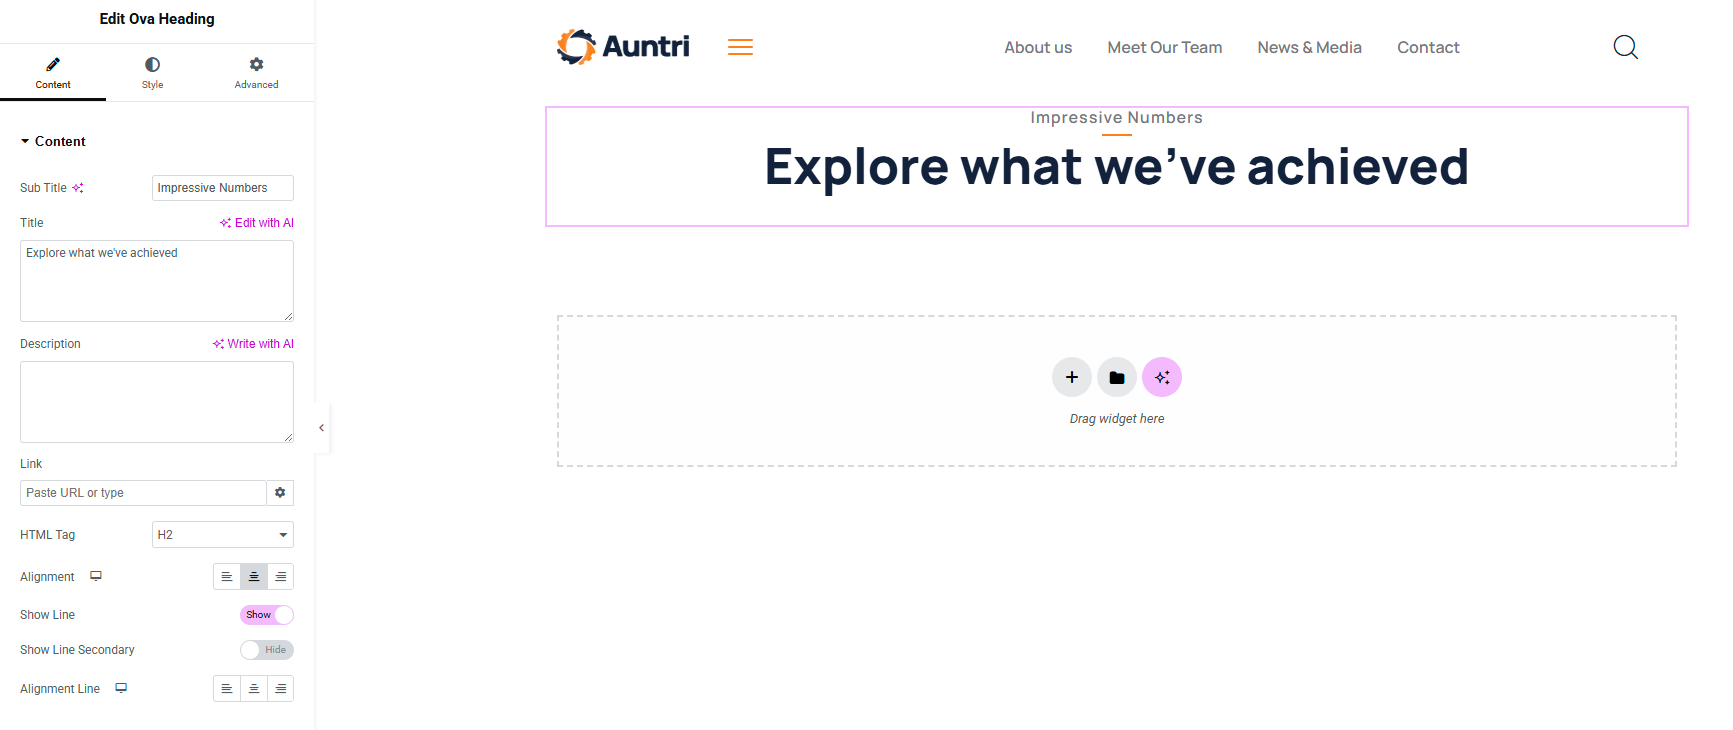Select the Explore what we've achieved heading

coord(1116,167)
